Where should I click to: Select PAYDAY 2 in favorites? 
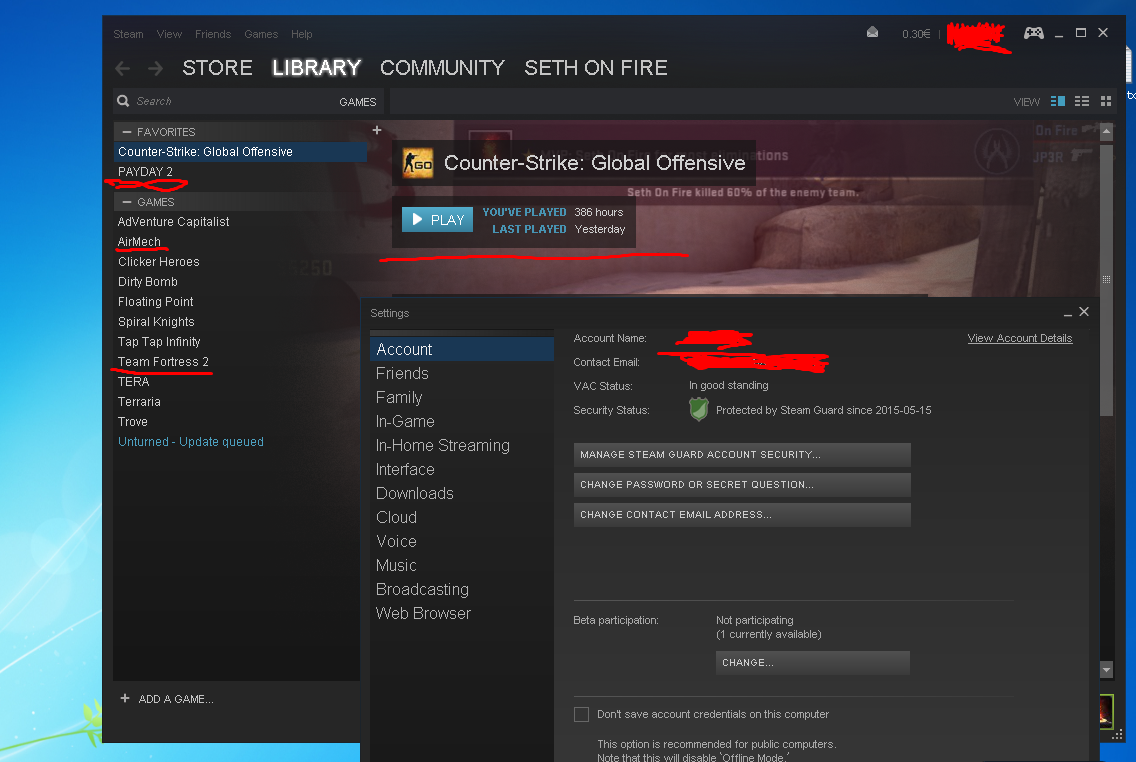[x=145, y=172]
